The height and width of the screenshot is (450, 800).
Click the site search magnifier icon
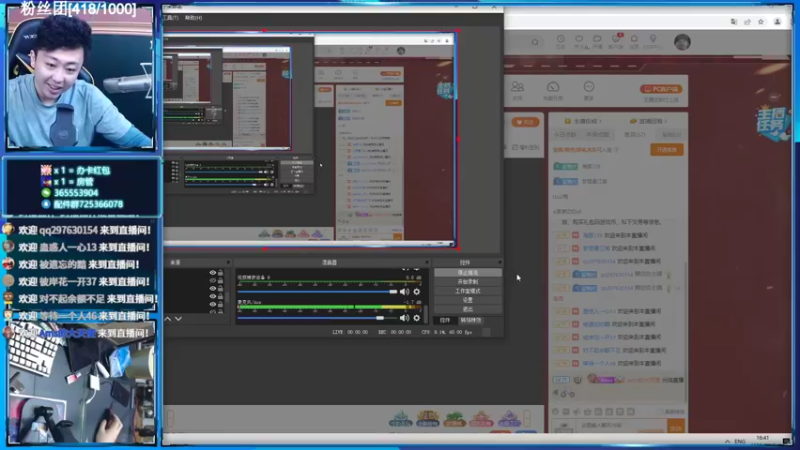535,42
